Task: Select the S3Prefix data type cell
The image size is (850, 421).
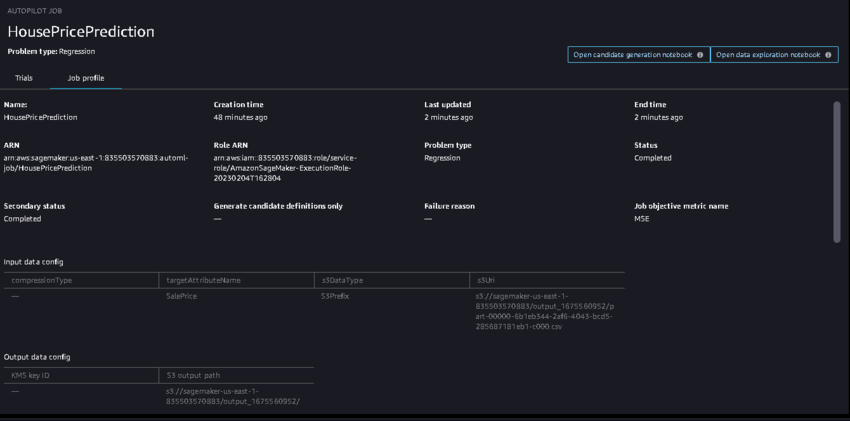Action: [x=335, y=296]
